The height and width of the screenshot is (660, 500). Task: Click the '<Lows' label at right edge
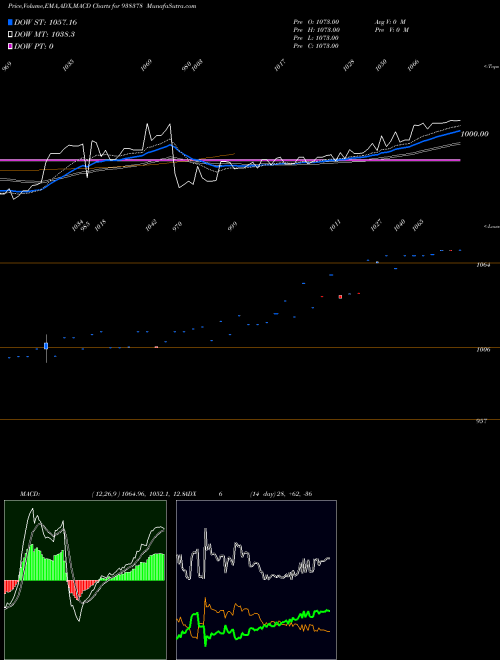click(492, 226)
